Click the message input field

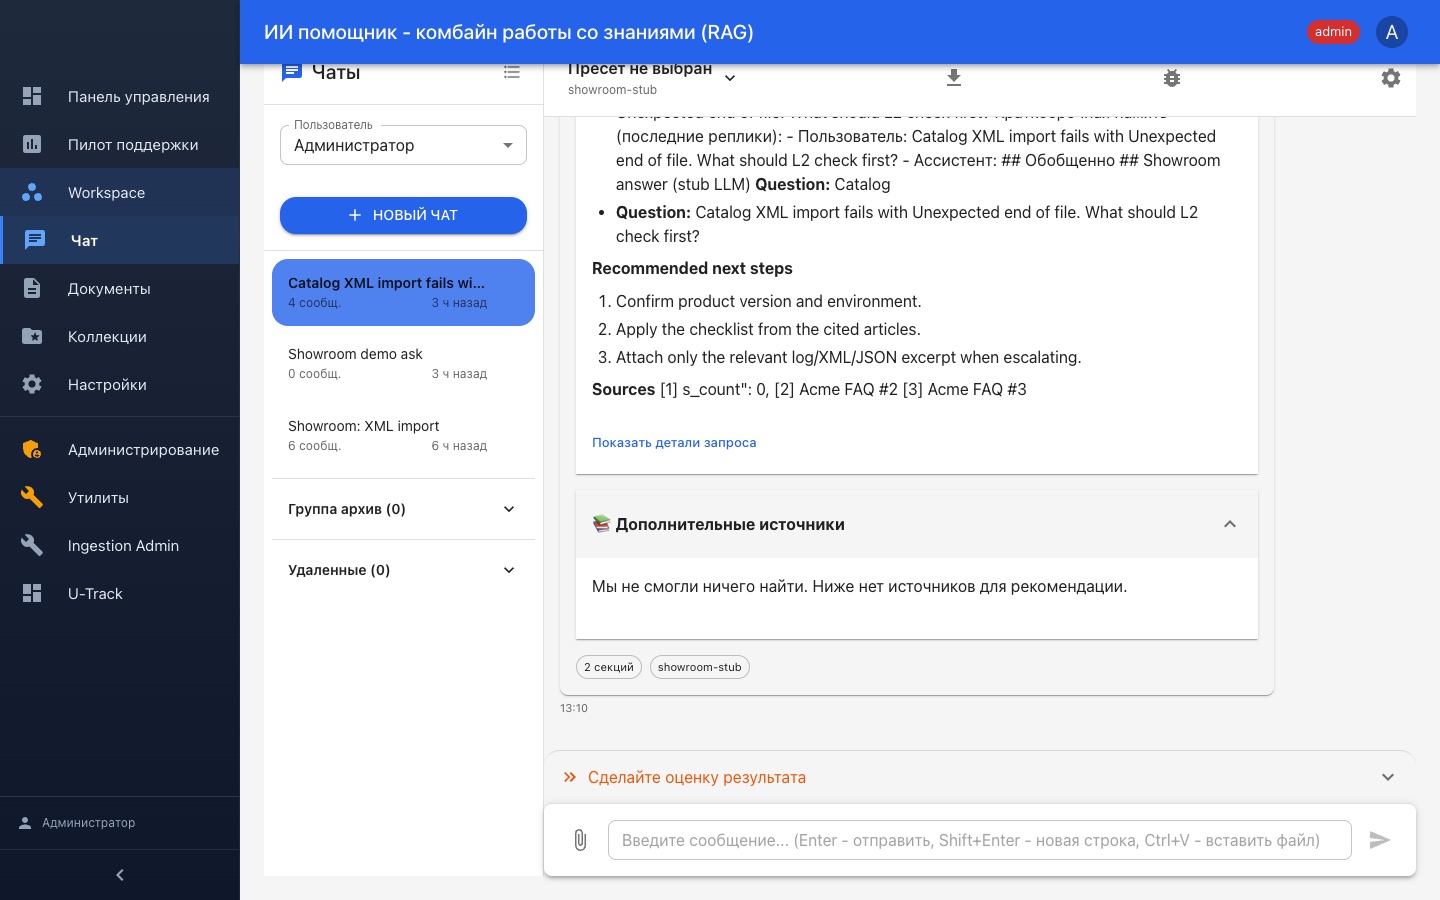click(x=979, y=840)
